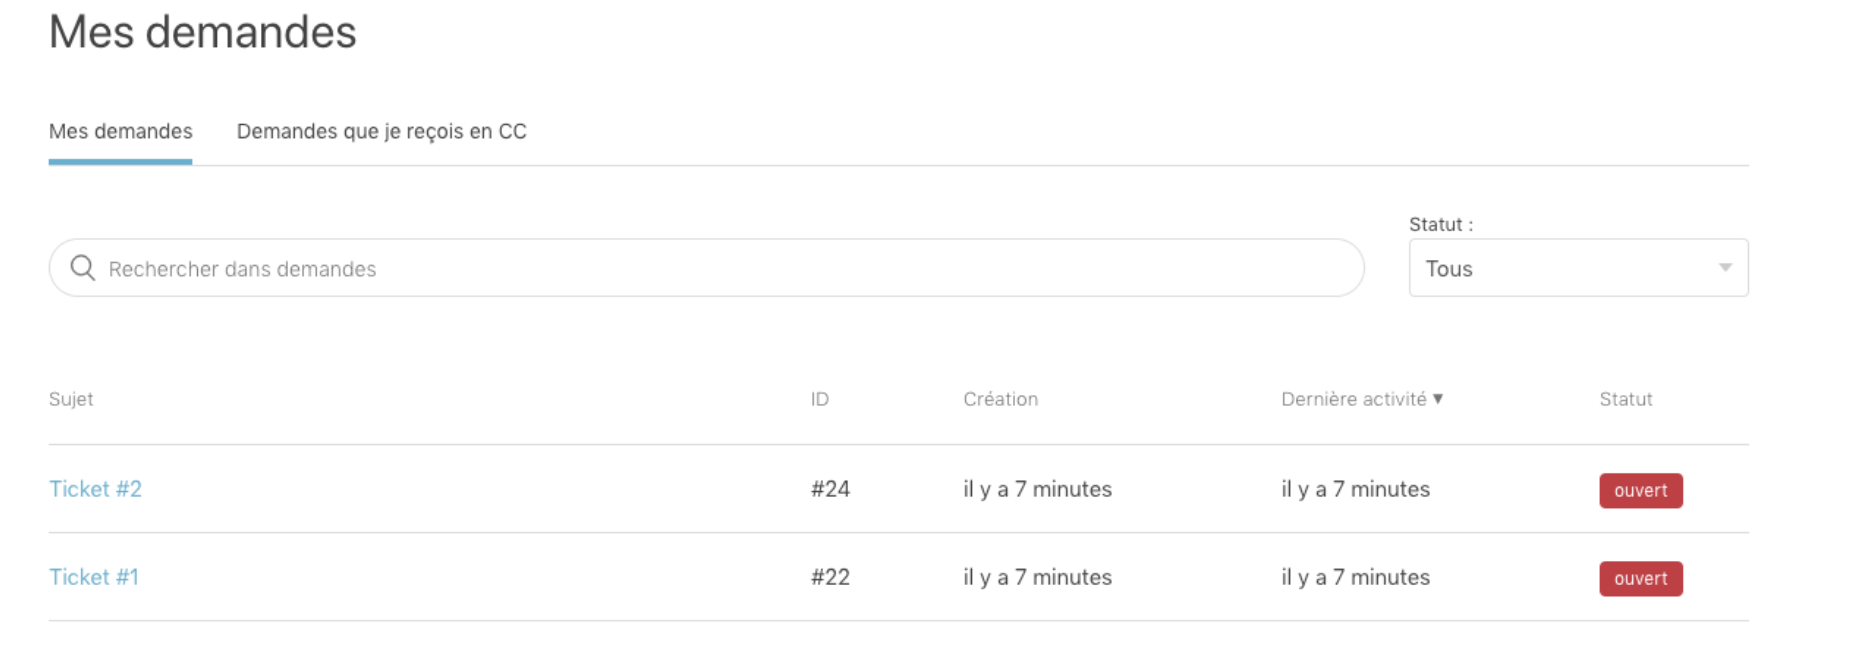
Task: Click the Création column header
Action: (x=1000, y=399)
